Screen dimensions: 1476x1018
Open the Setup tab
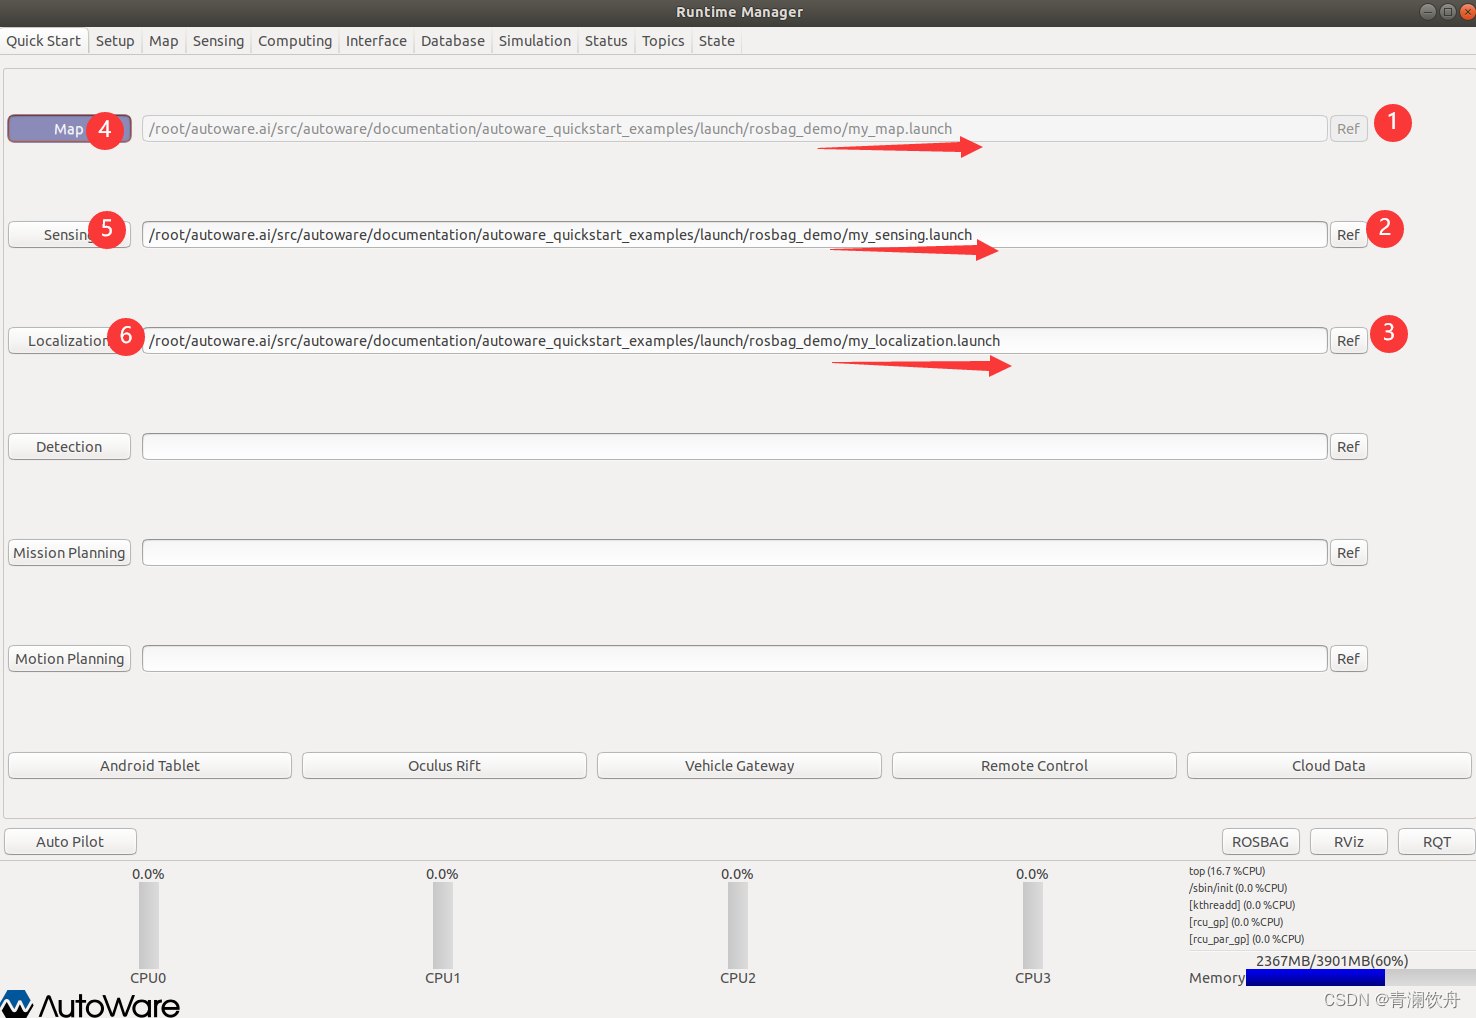[115, 41]
